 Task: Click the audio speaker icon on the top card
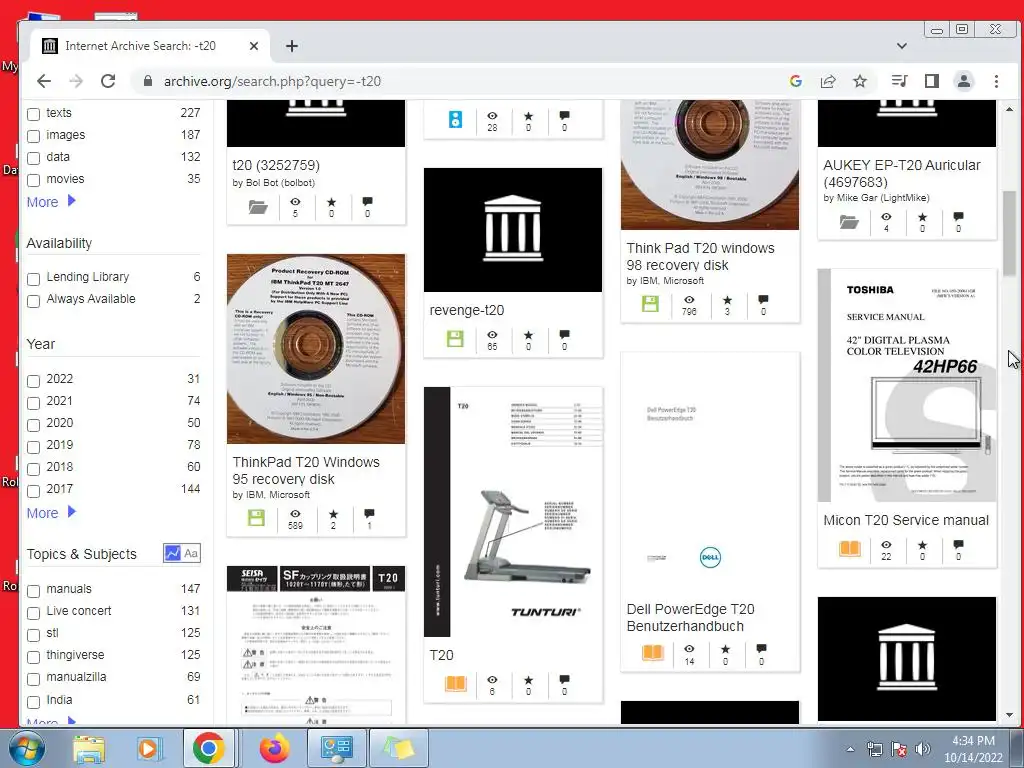(x=455, y=120)
